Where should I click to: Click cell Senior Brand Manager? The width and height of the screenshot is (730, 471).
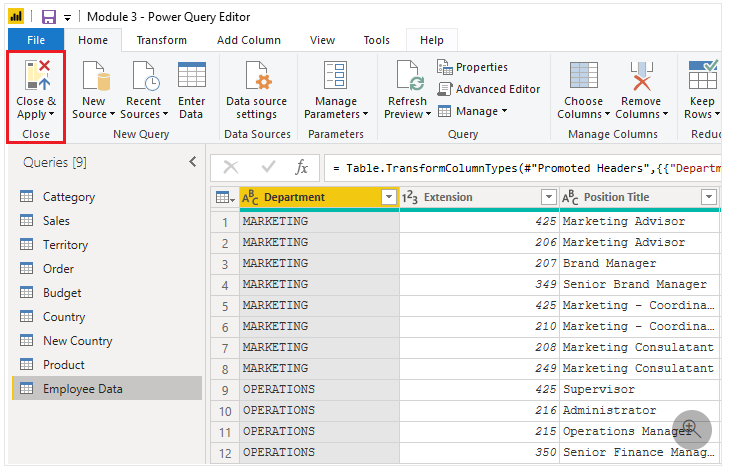[641, 284]
